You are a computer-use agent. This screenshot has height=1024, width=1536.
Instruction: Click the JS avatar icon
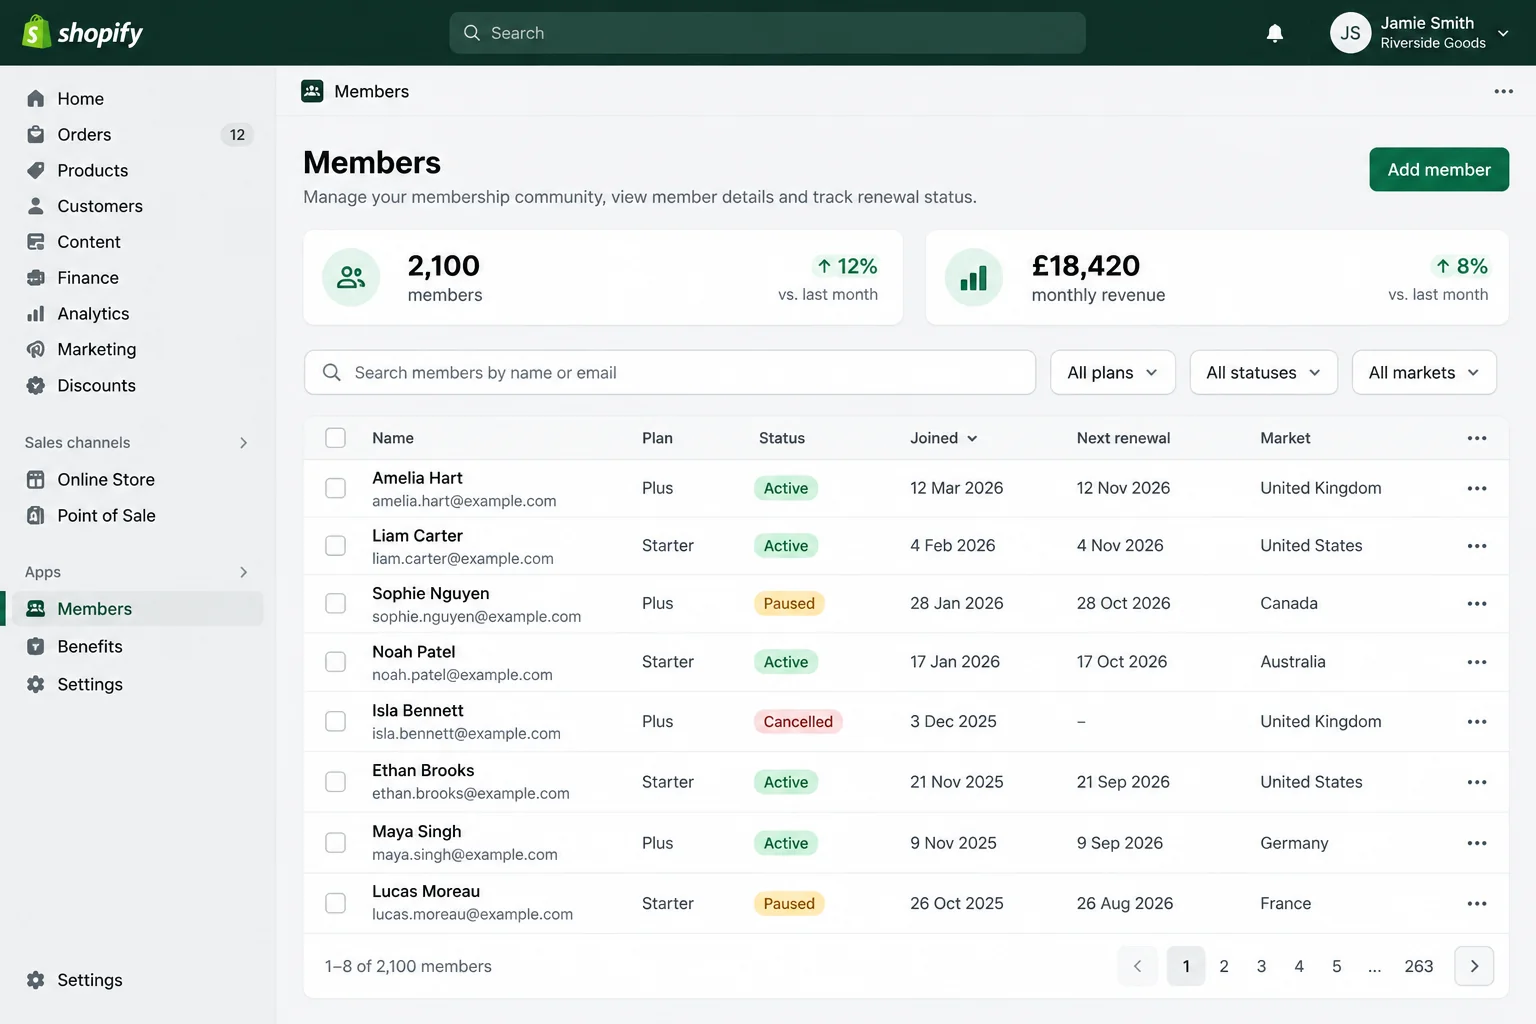(x=1350, y=33)
